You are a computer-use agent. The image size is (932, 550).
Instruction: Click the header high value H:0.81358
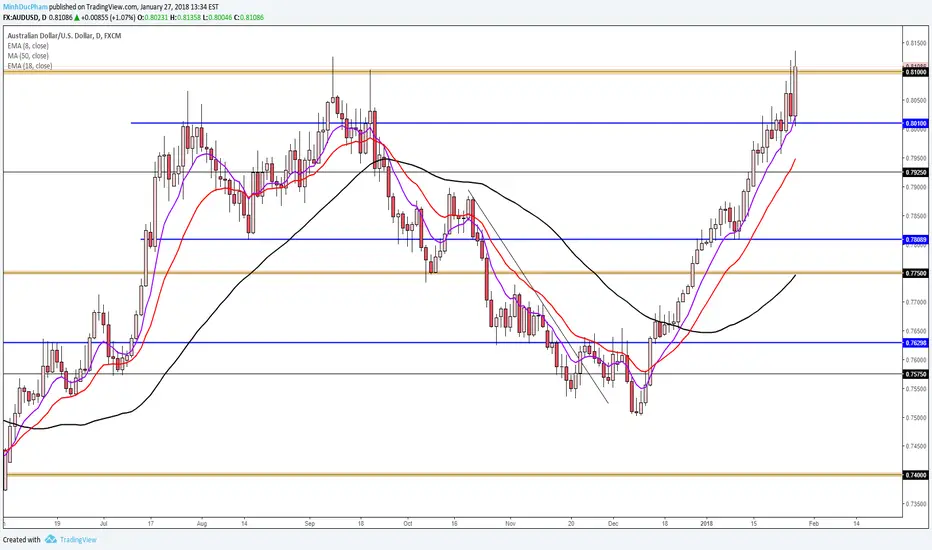pyautogui.click(x=185, y=17)
